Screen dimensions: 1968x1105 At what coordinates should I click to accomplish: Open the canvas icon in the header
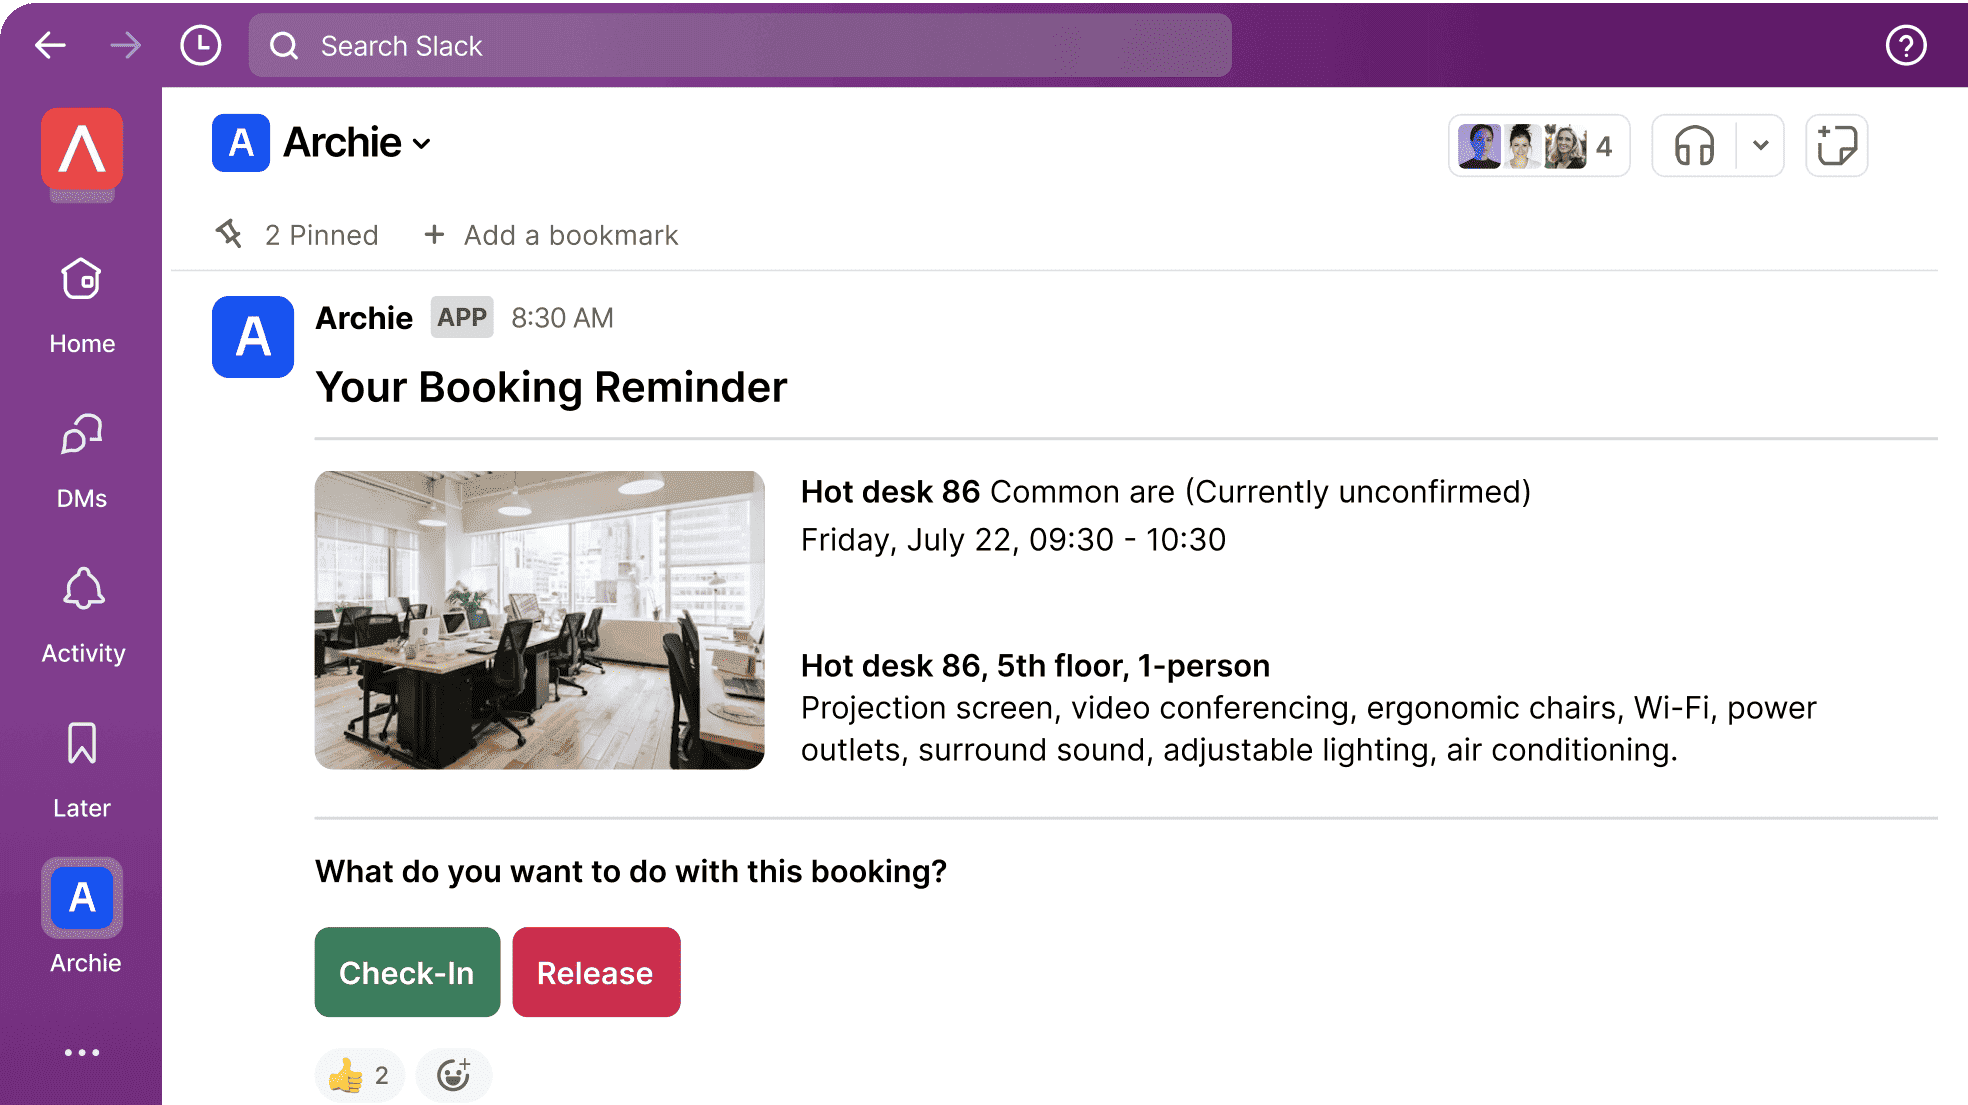(x=1836, y=145)
